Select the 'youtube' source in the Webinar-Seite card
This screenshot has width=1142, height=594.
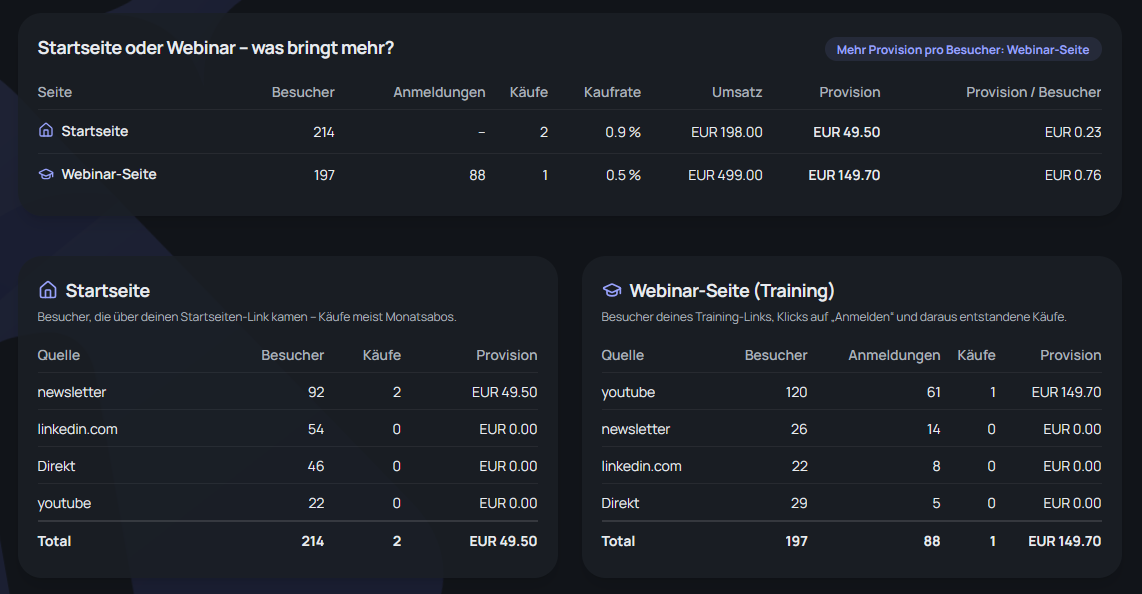tap(628, 392)
